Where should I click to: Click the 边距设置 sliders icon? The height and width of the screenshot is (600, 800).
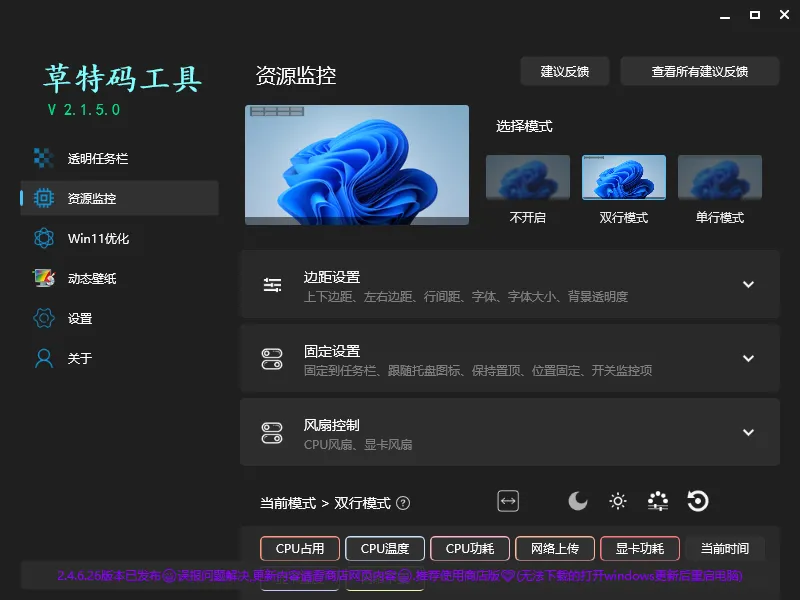coord(272,285)
